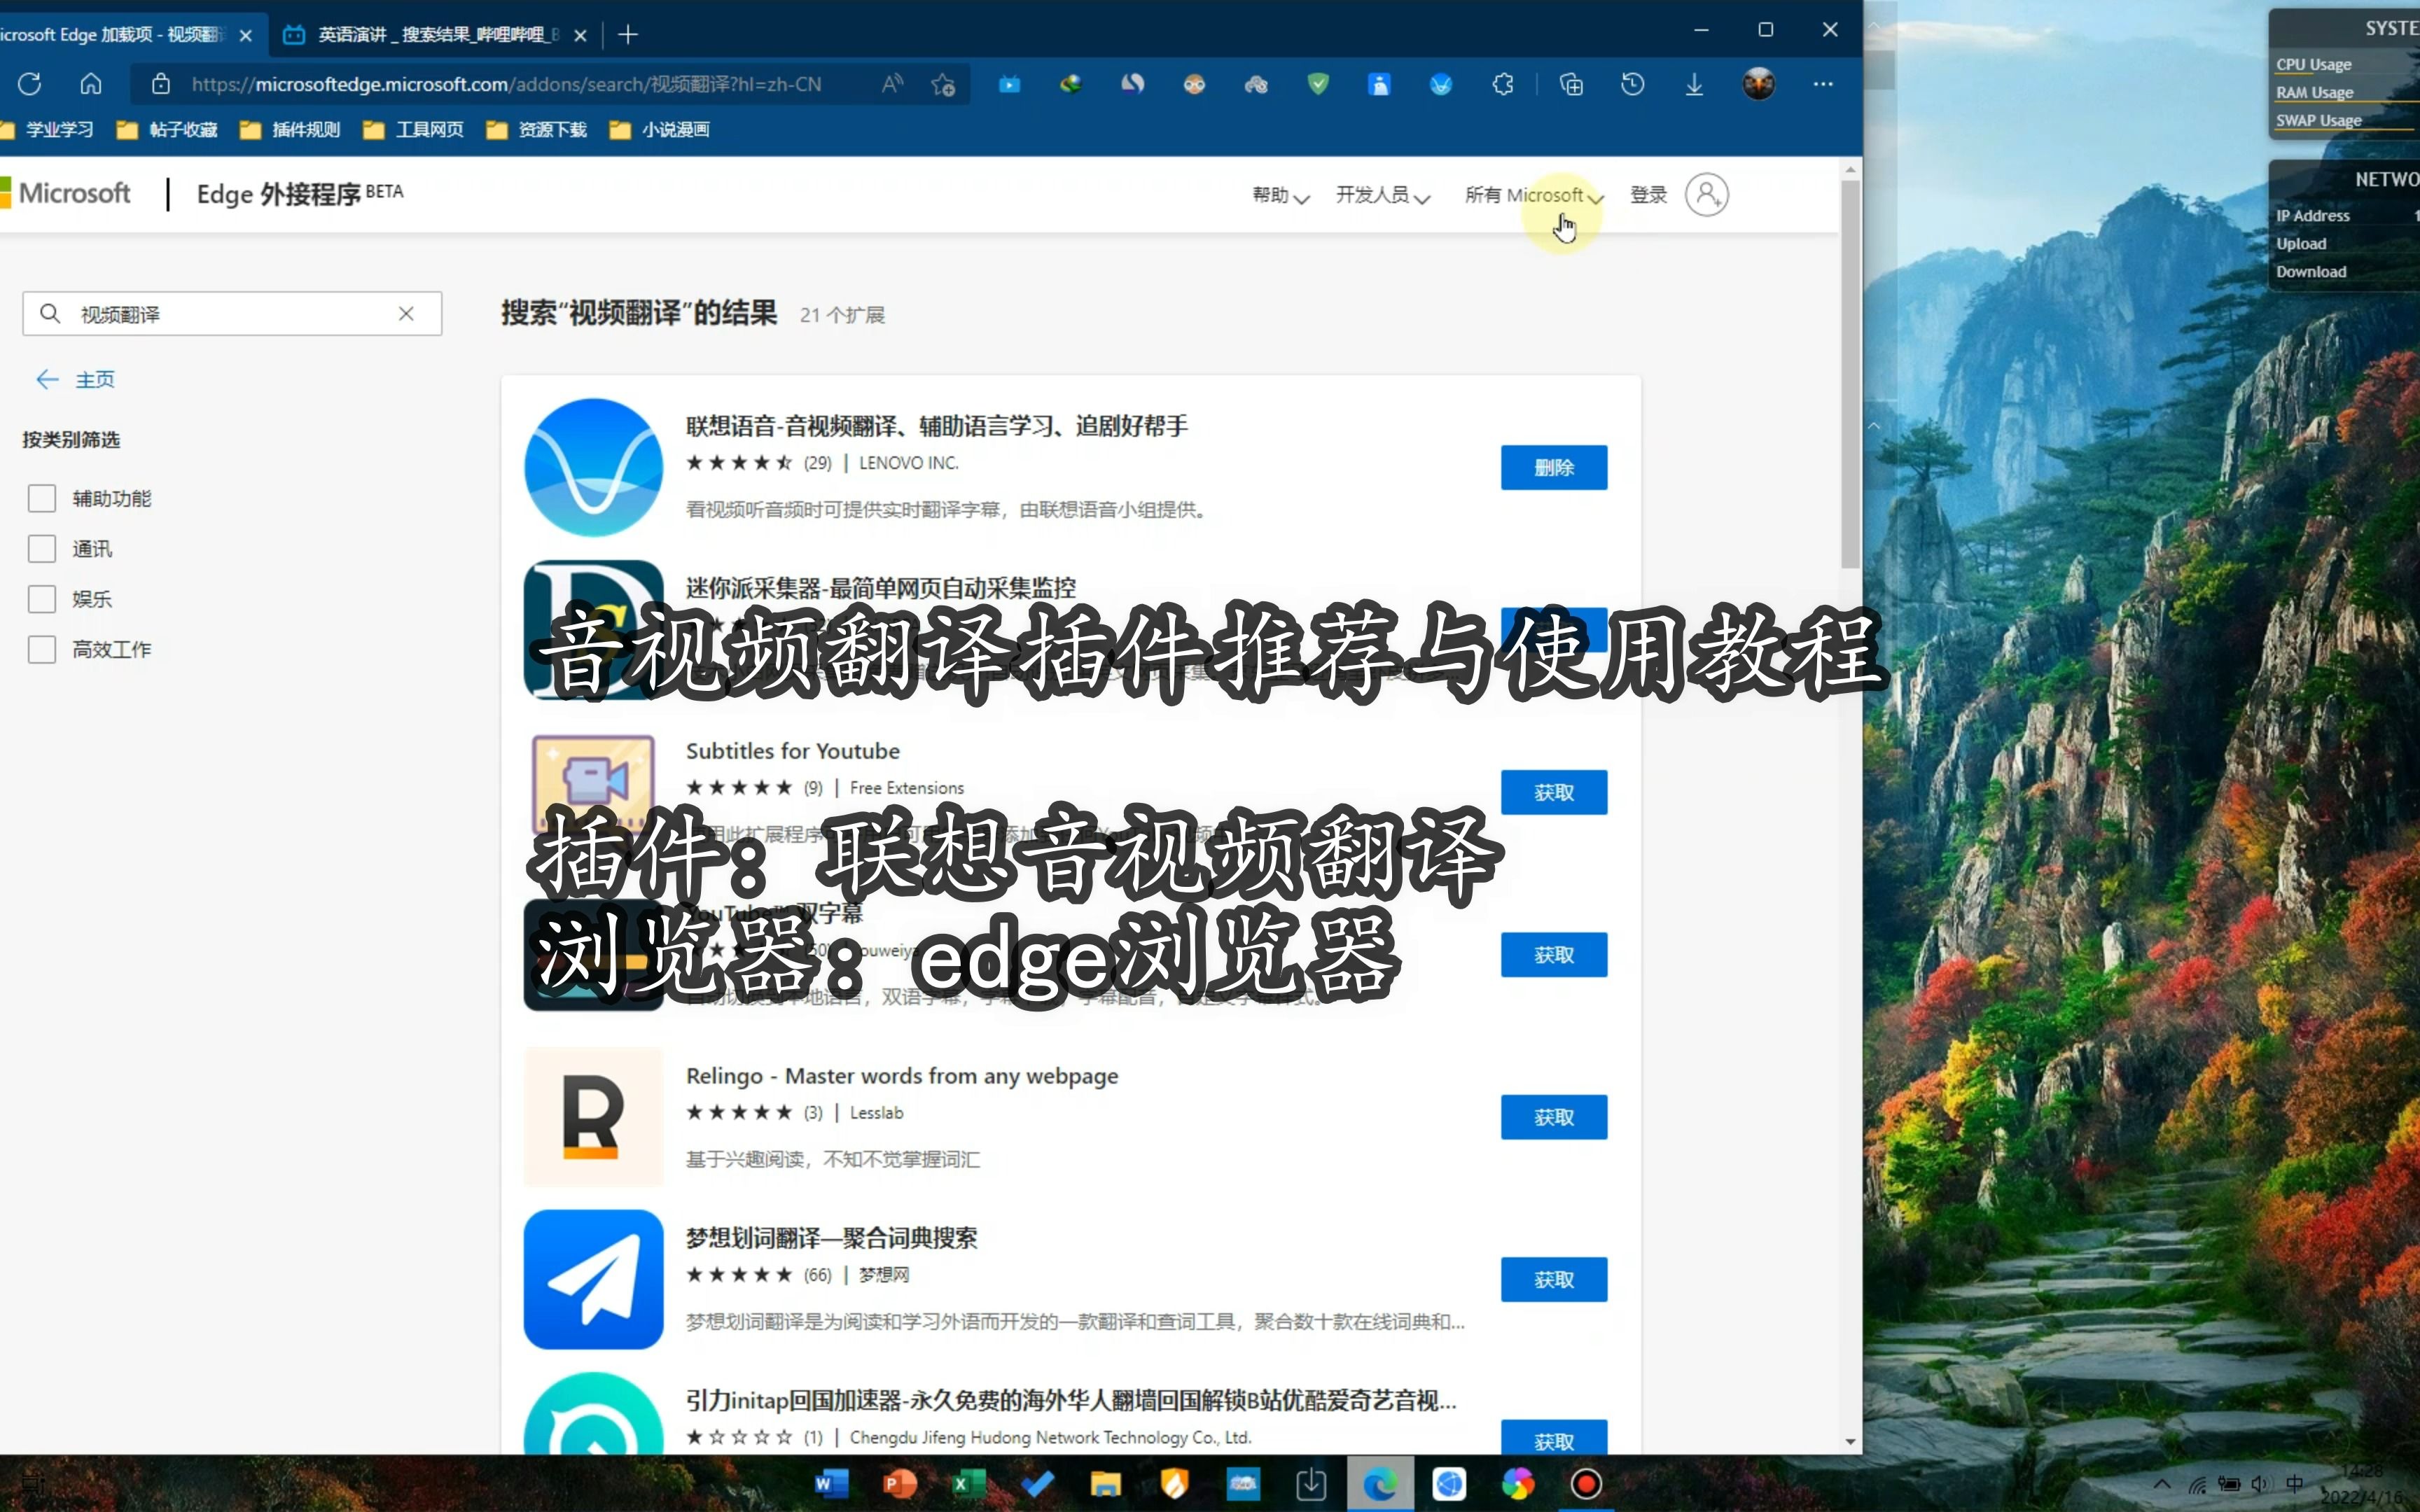Viewport: 2420px width, 1512px height.
Task: Tick the 娱乐 category checkbox
Action: click(42, 599)
